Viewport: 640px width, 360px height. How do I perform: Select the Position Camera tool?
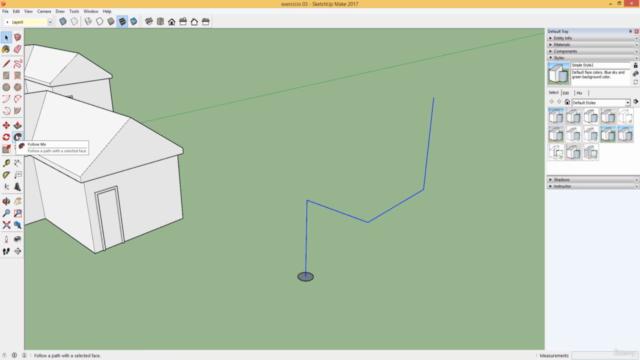pos(6,240)
